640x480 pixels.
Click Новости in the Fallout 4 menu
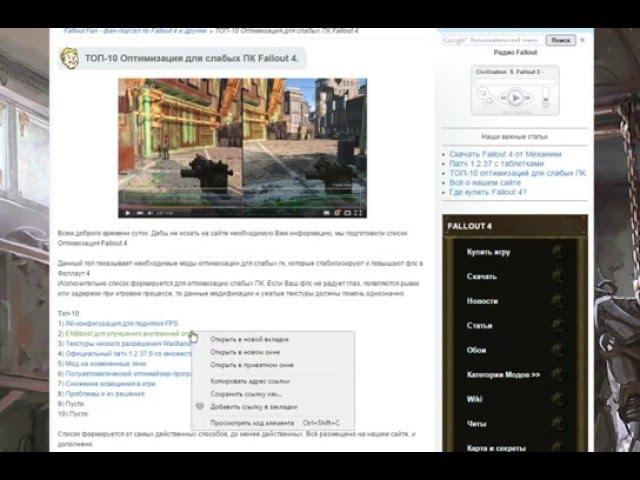tap(482, 301)
